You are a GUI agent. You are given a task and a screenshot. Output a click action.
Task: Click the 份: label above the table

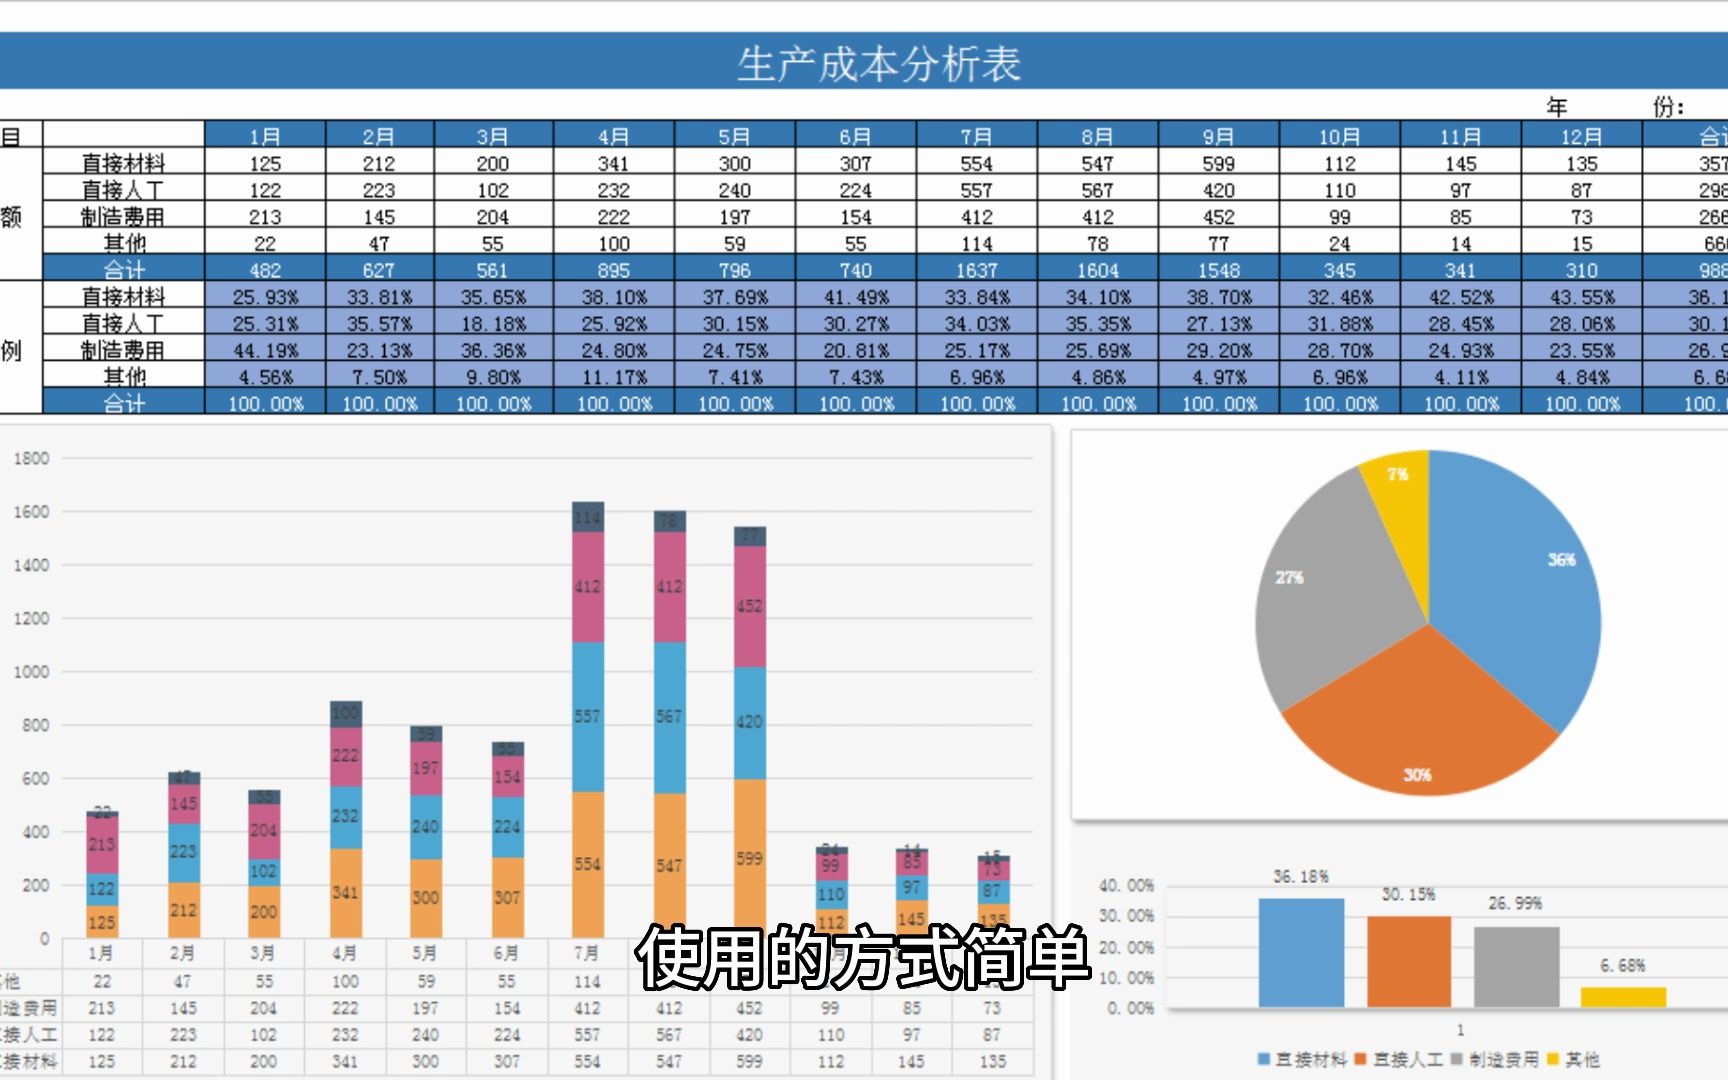pyautogui.click(x=1668, y=106)
